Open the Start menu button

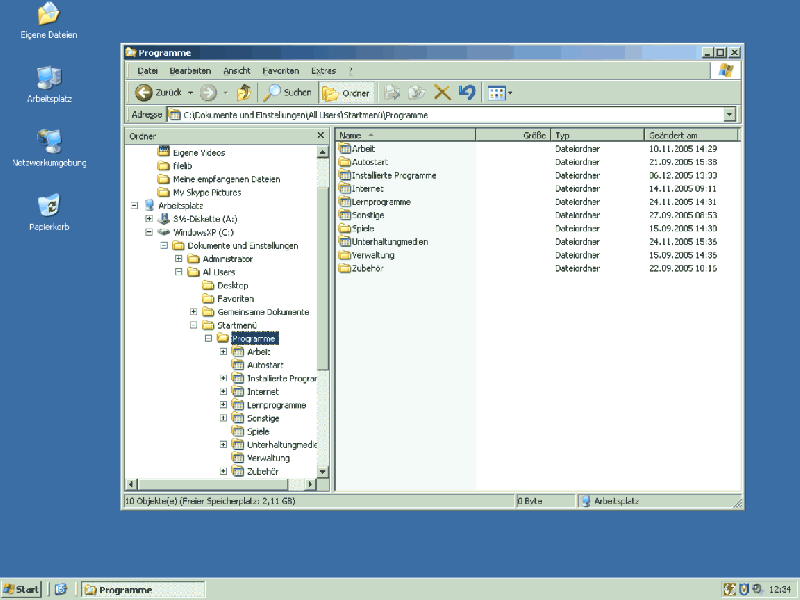(x=21, y=589)
